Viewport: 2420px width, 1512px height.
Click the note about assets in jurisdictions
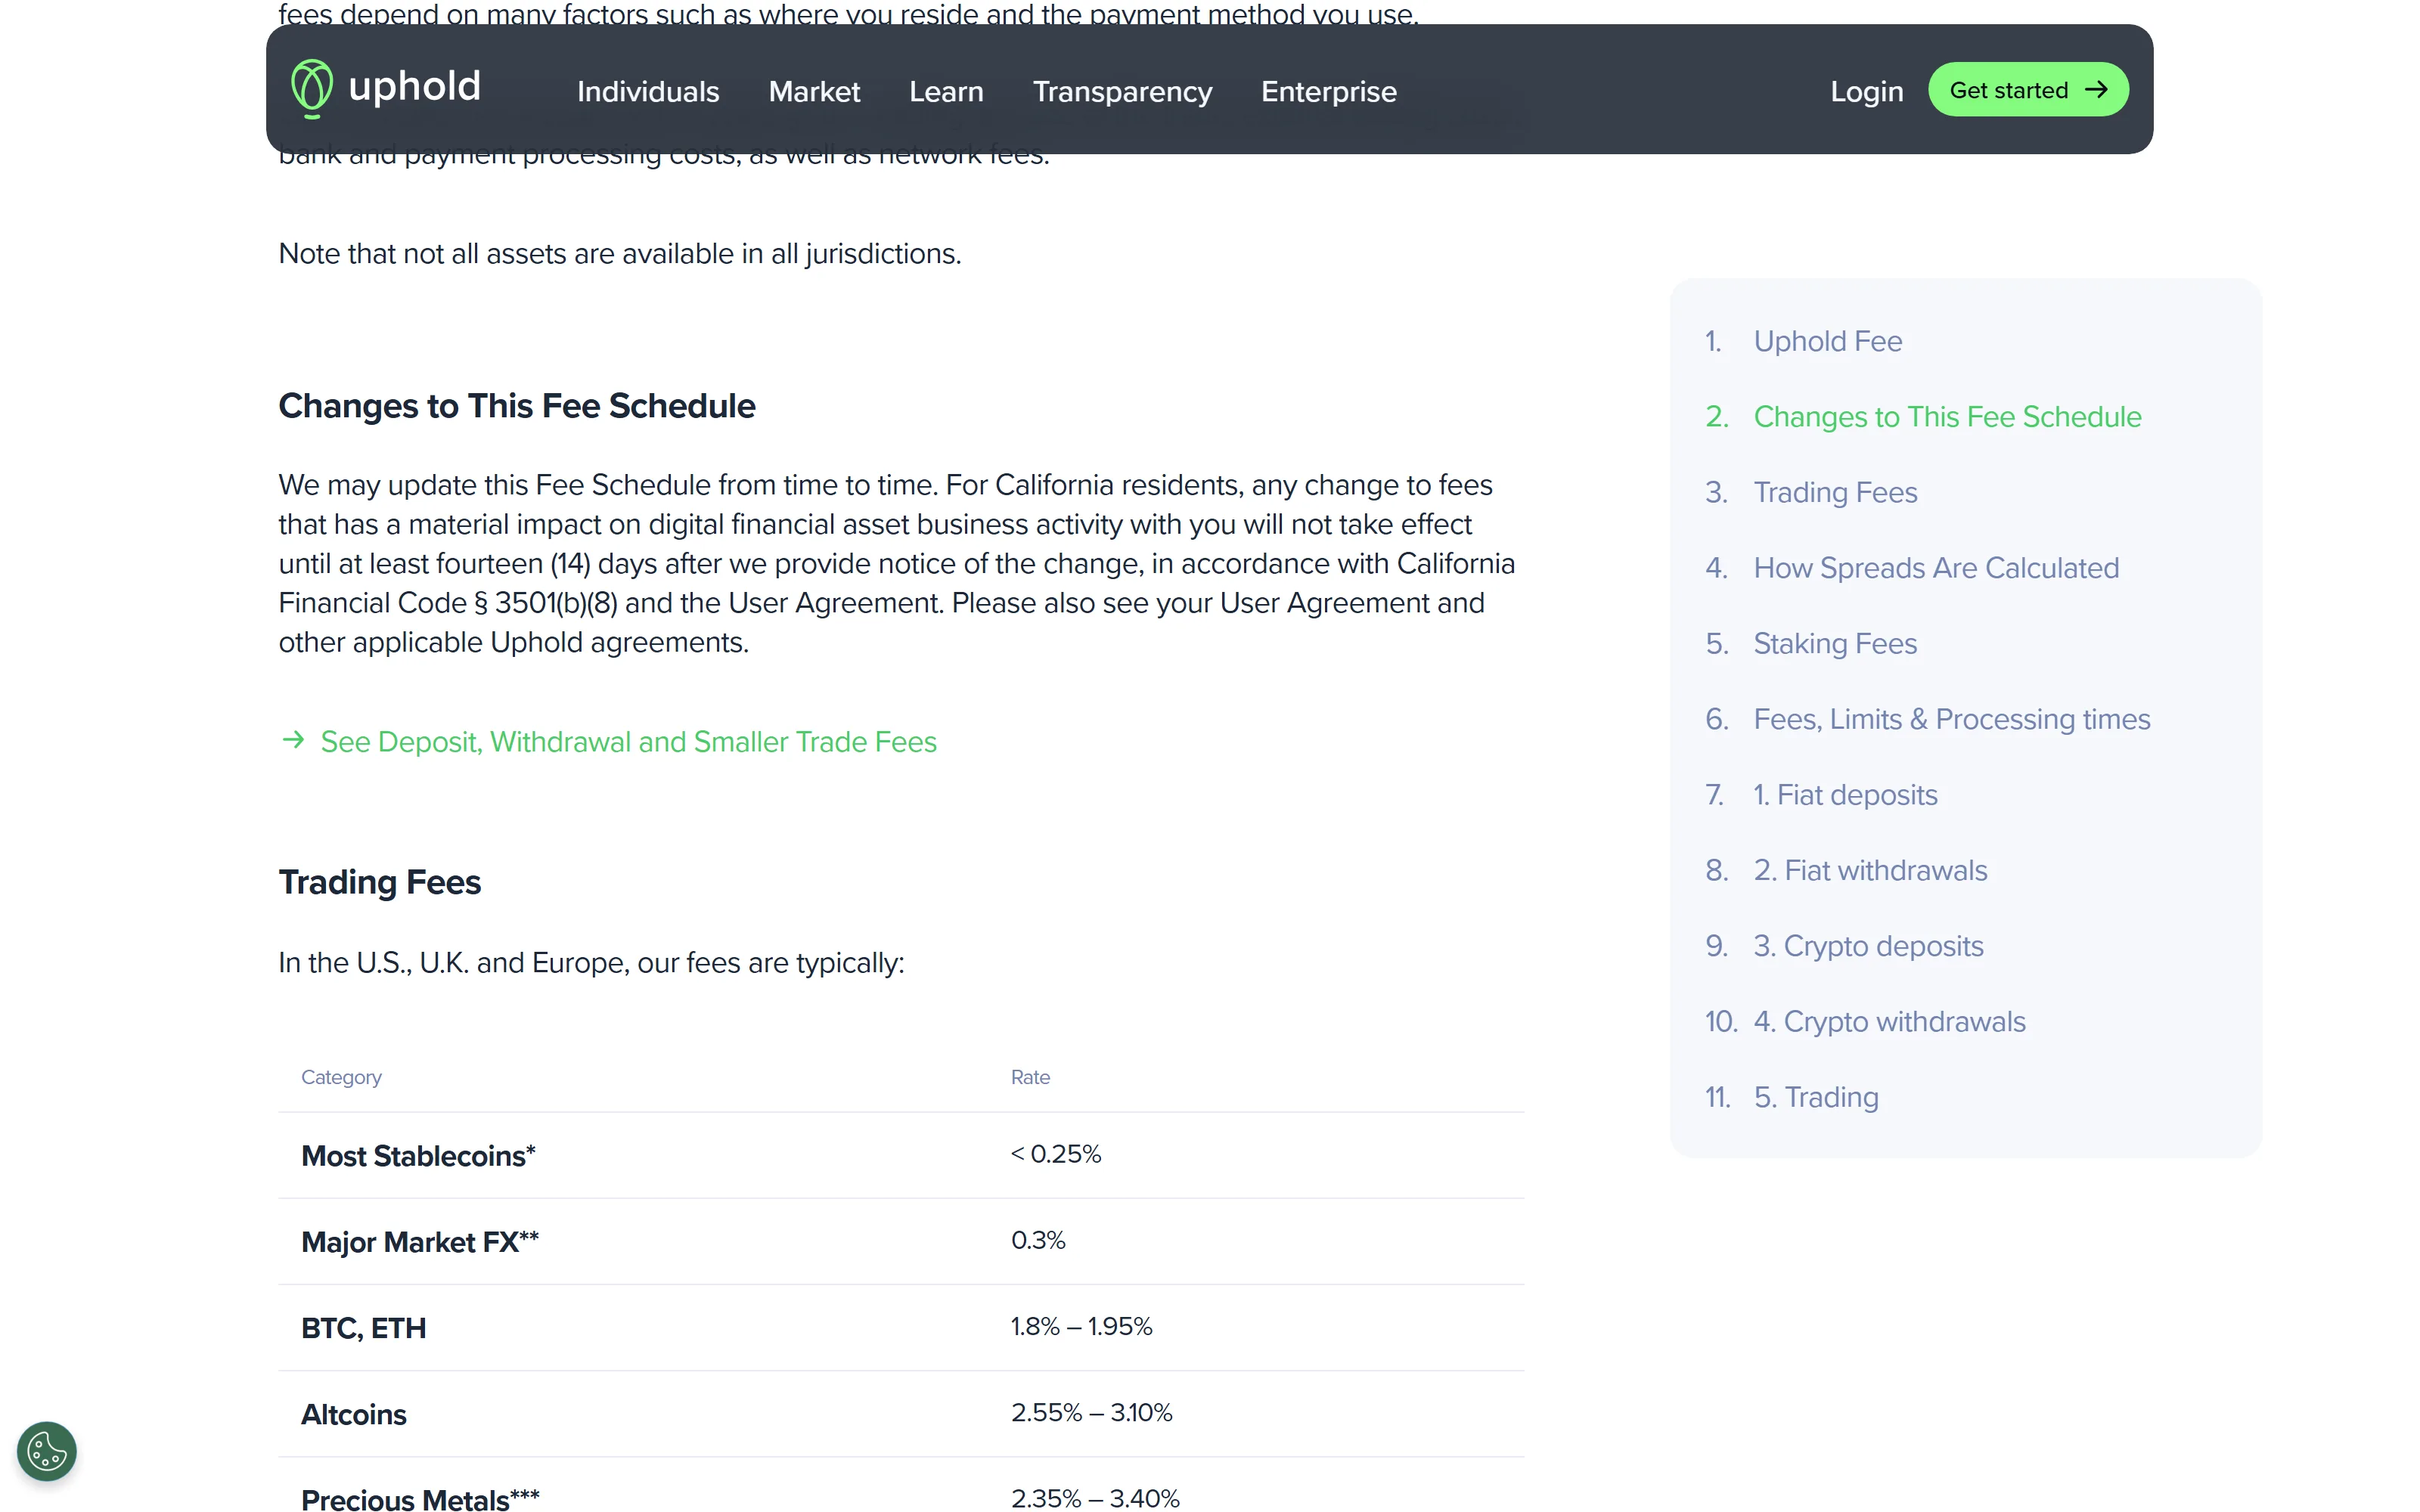tap(619, 254)
